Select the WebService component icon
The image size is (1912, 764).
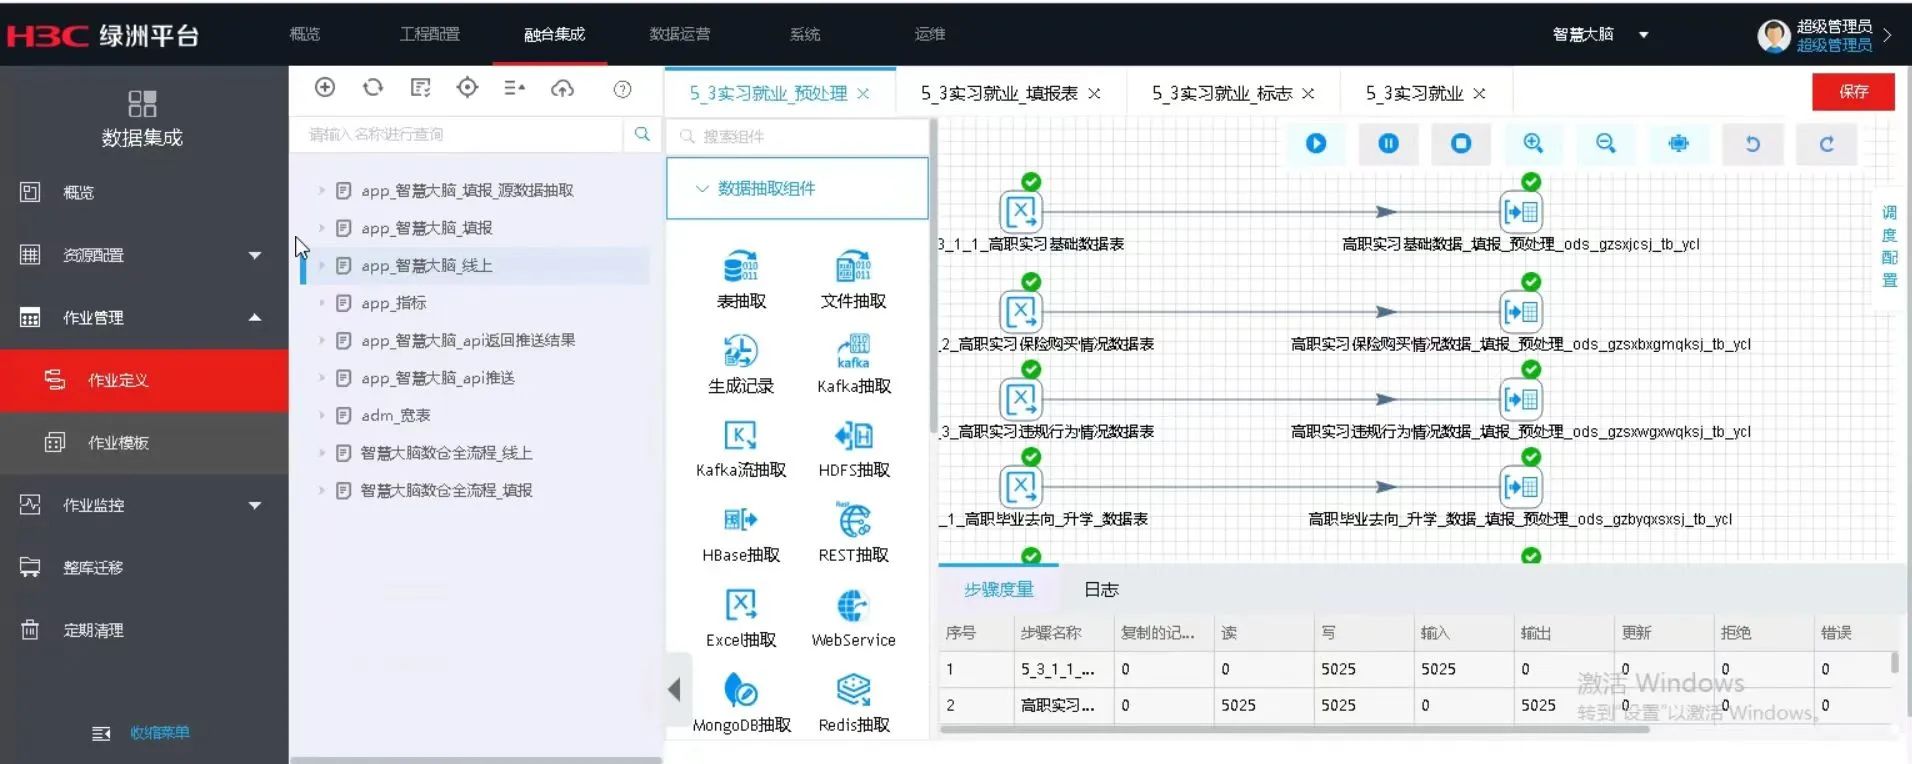(853, 605)
